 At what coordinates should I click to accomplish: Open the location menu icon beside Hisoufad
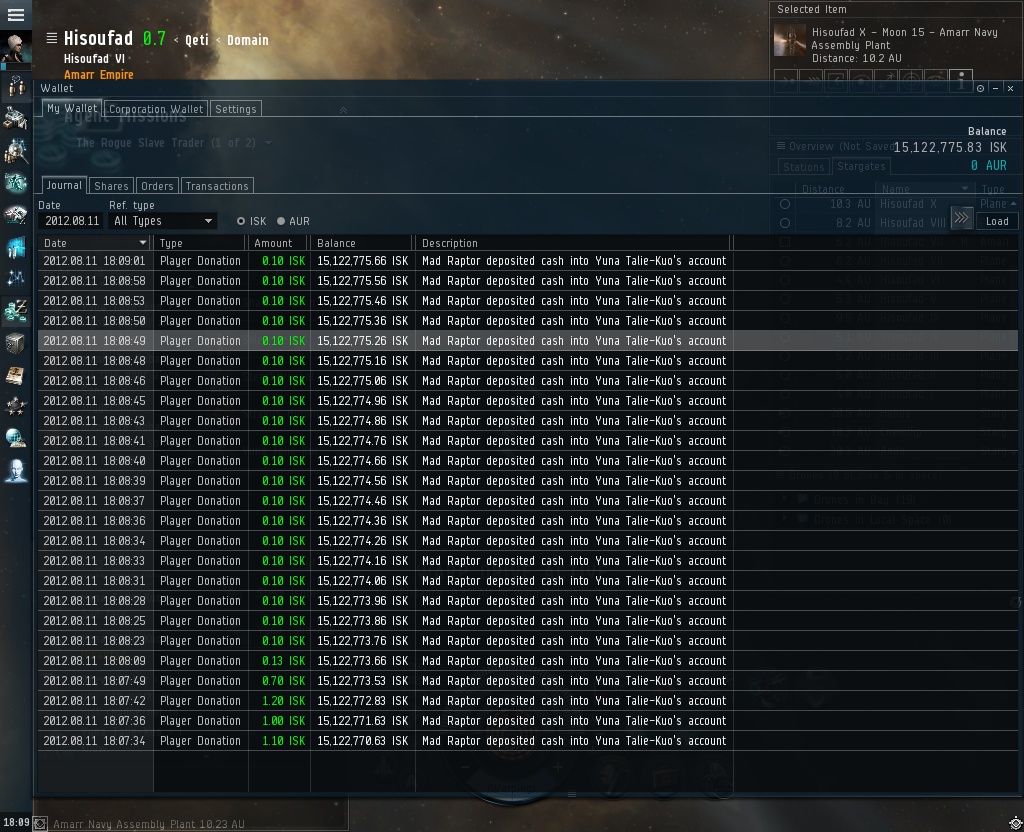52,39
